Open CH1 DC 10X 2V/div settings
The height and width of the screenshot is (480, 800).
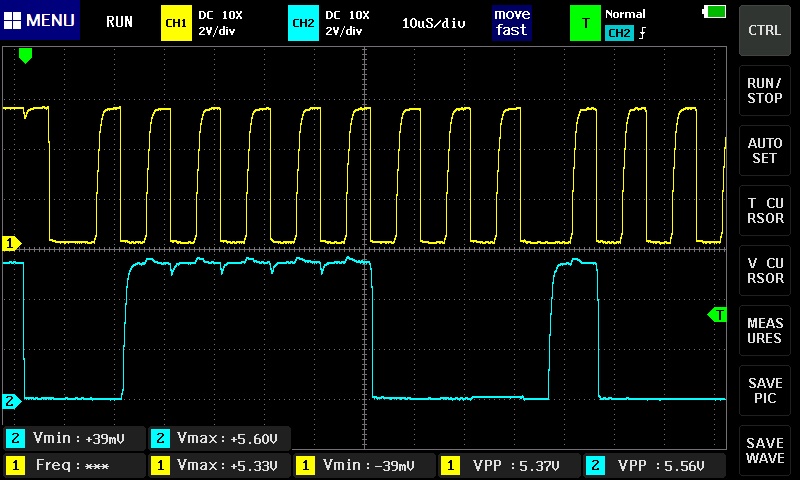click(x=220, y=23)
